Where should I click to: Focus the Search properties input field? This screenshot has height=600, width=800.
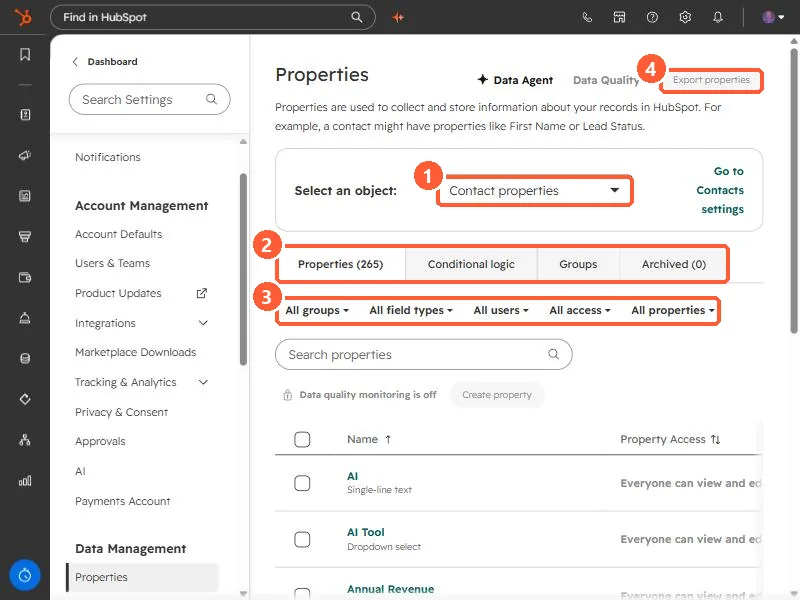pyautogui.click(x=423, y=354)
